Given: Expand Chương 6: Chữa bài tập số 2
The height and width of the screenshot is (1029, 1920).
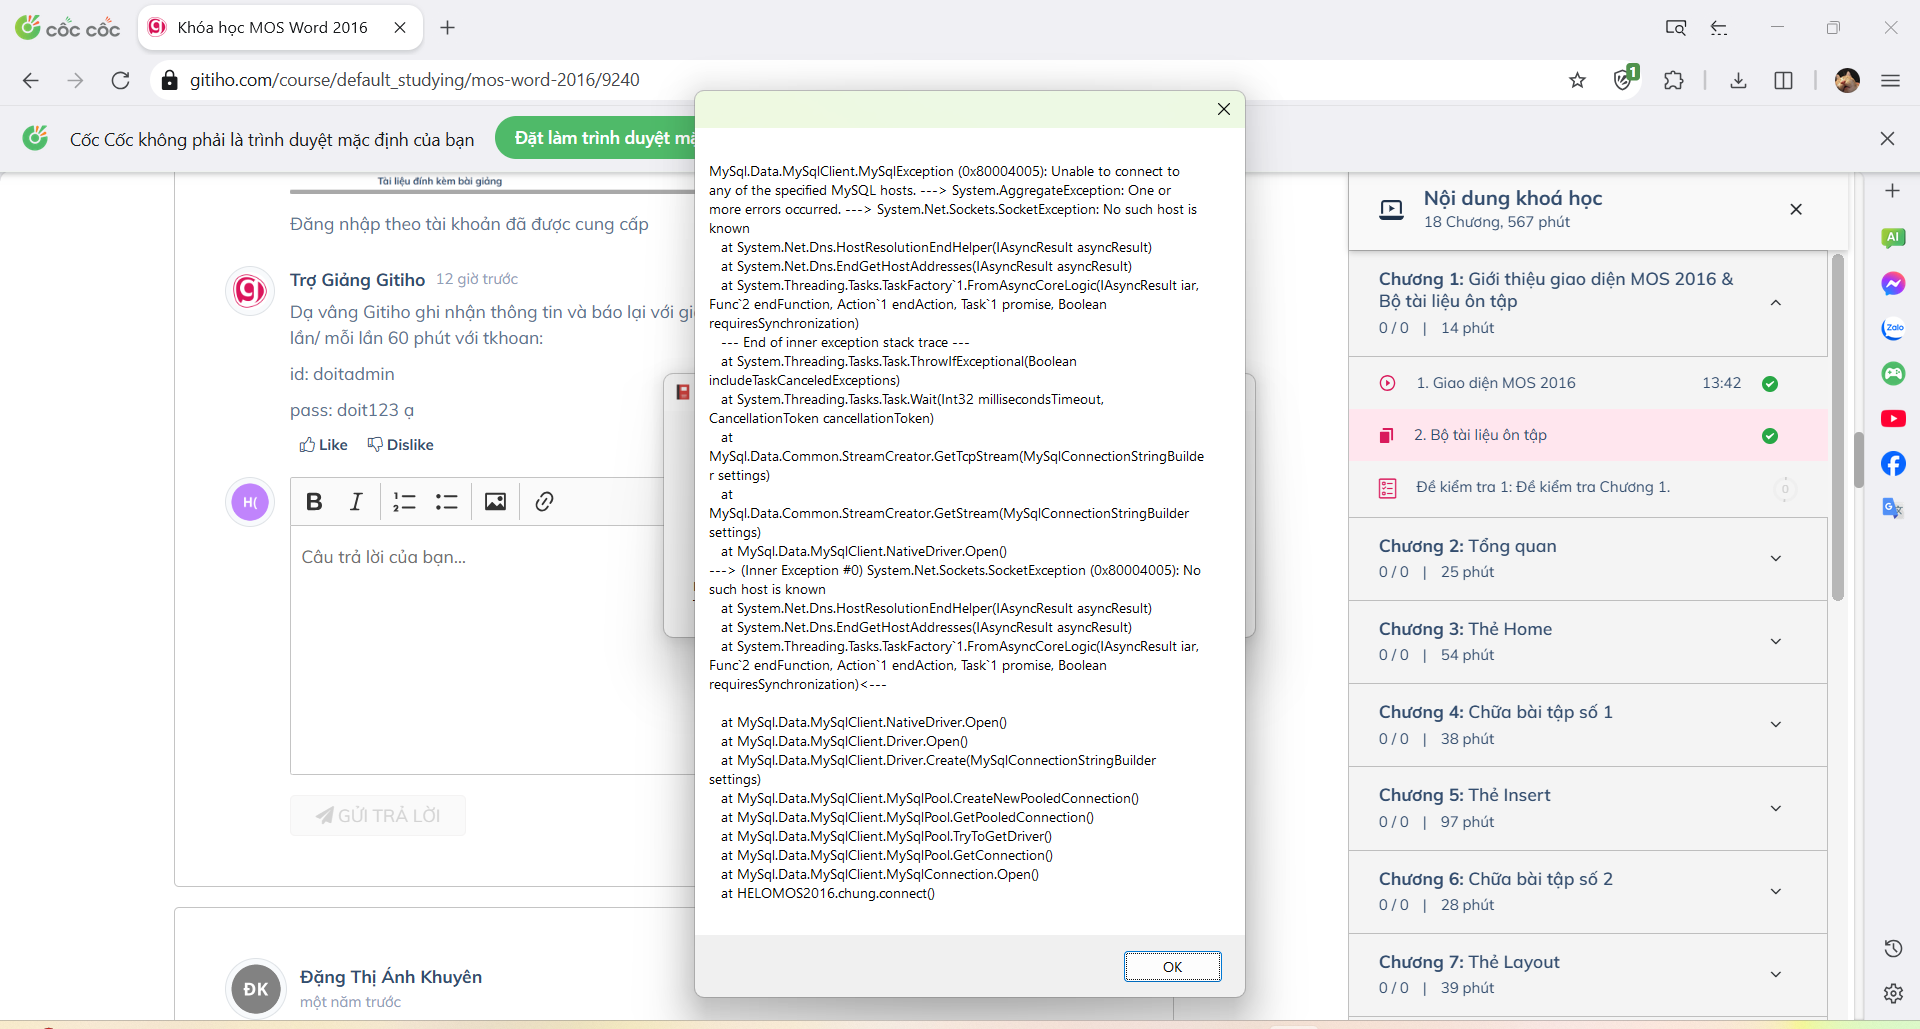Looking at the screenshot, I should click(x=1776, y=891).
